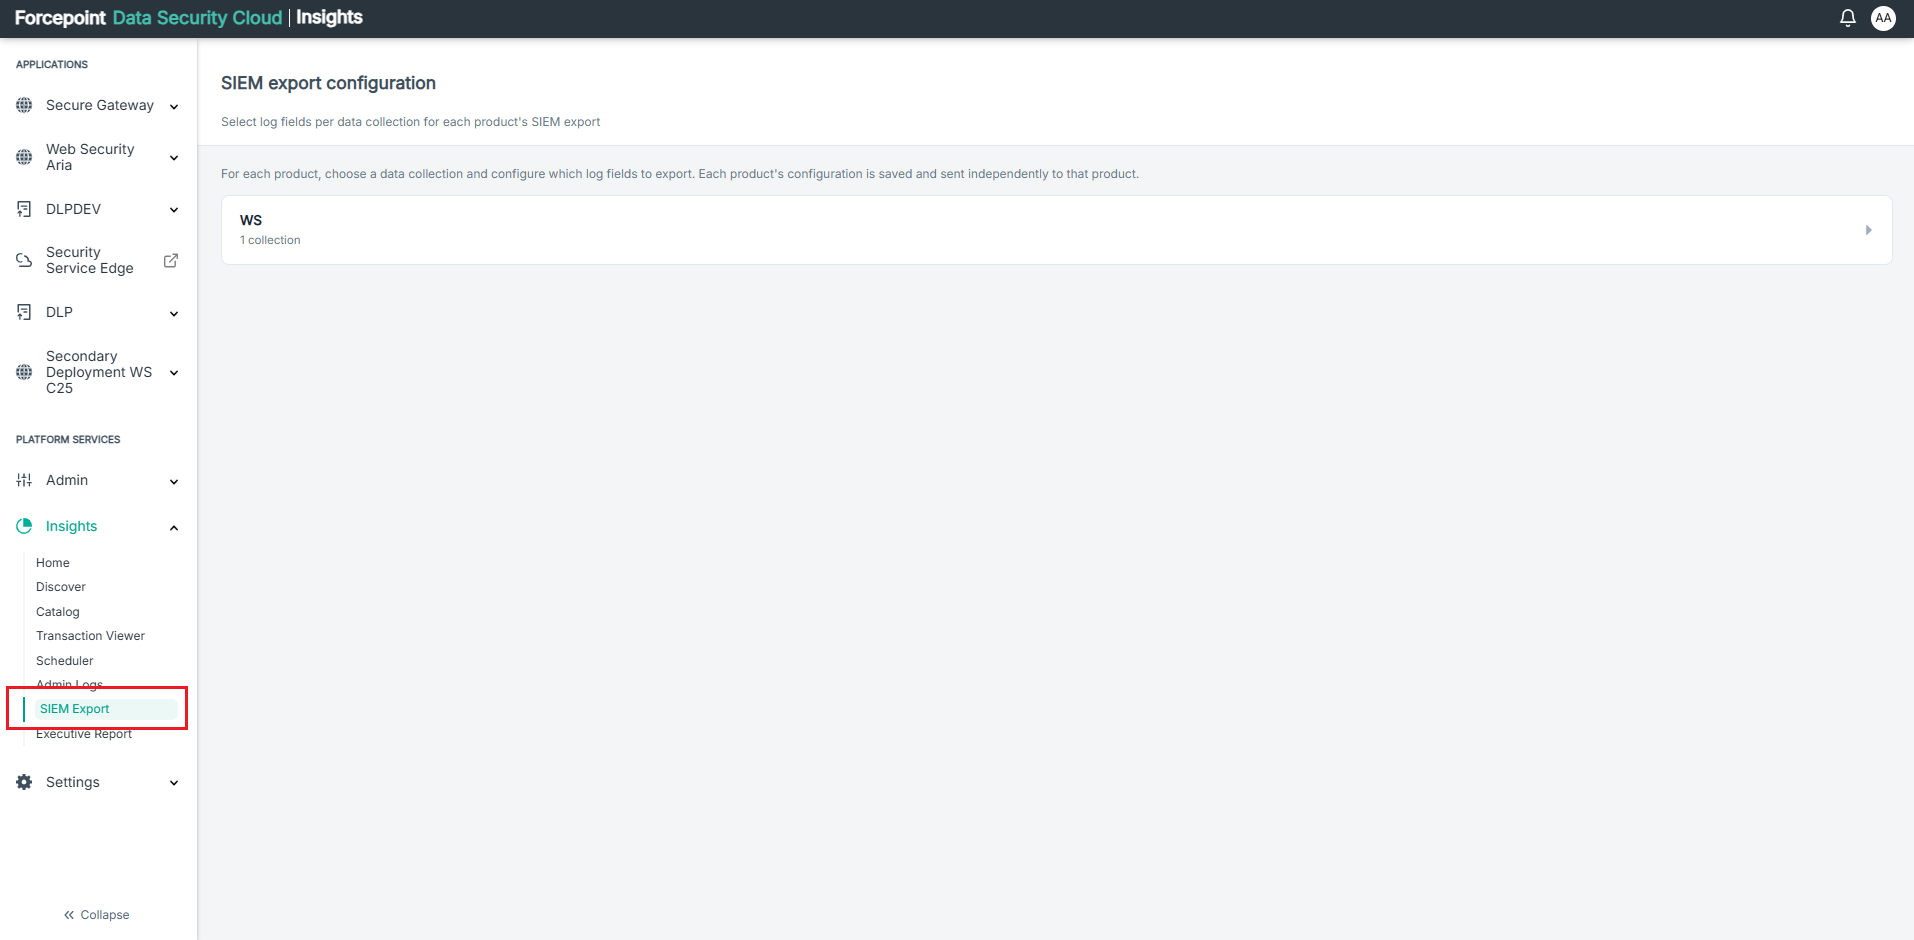
Task: Click the Web Security Aria label
Action: pyautogui.click(x=90, y=157)
